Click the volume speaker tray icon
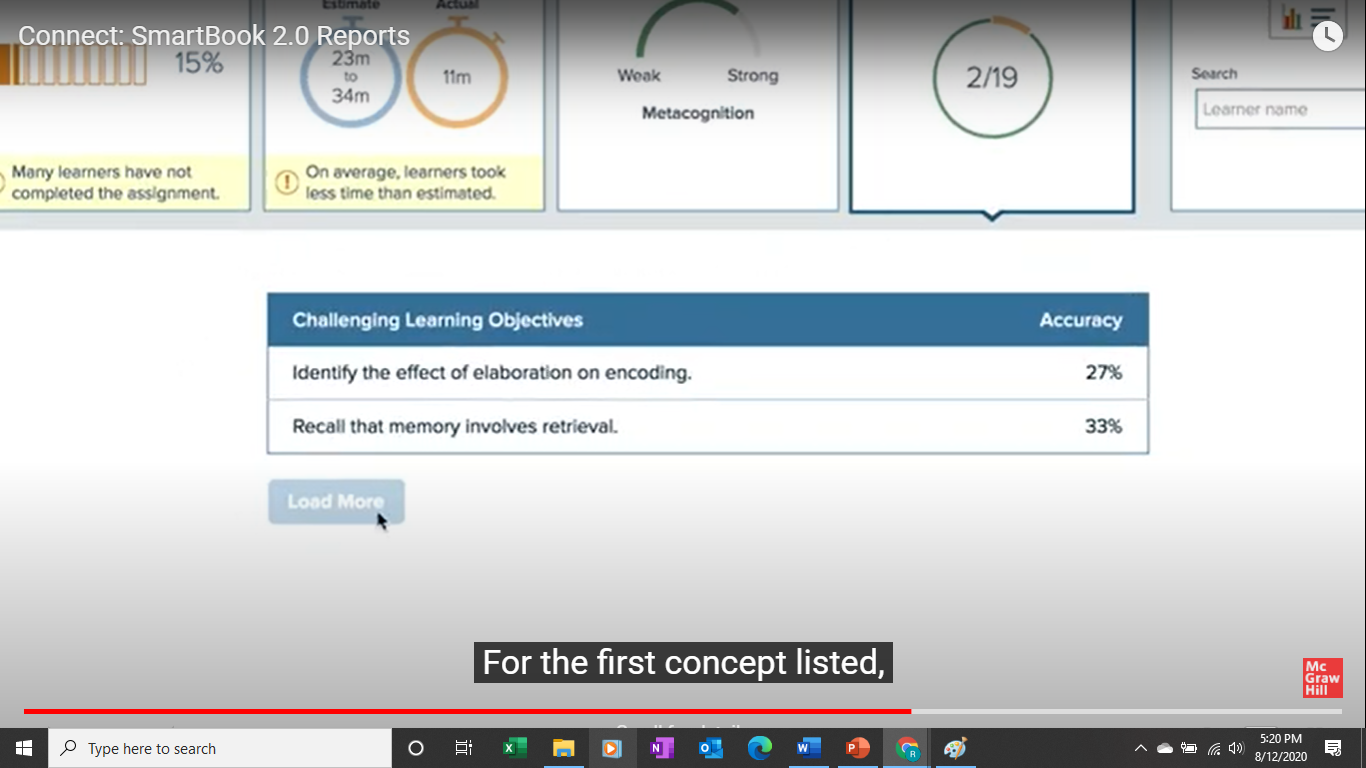The width and height of the screenshot is (1366, 768). point(1236,748)
